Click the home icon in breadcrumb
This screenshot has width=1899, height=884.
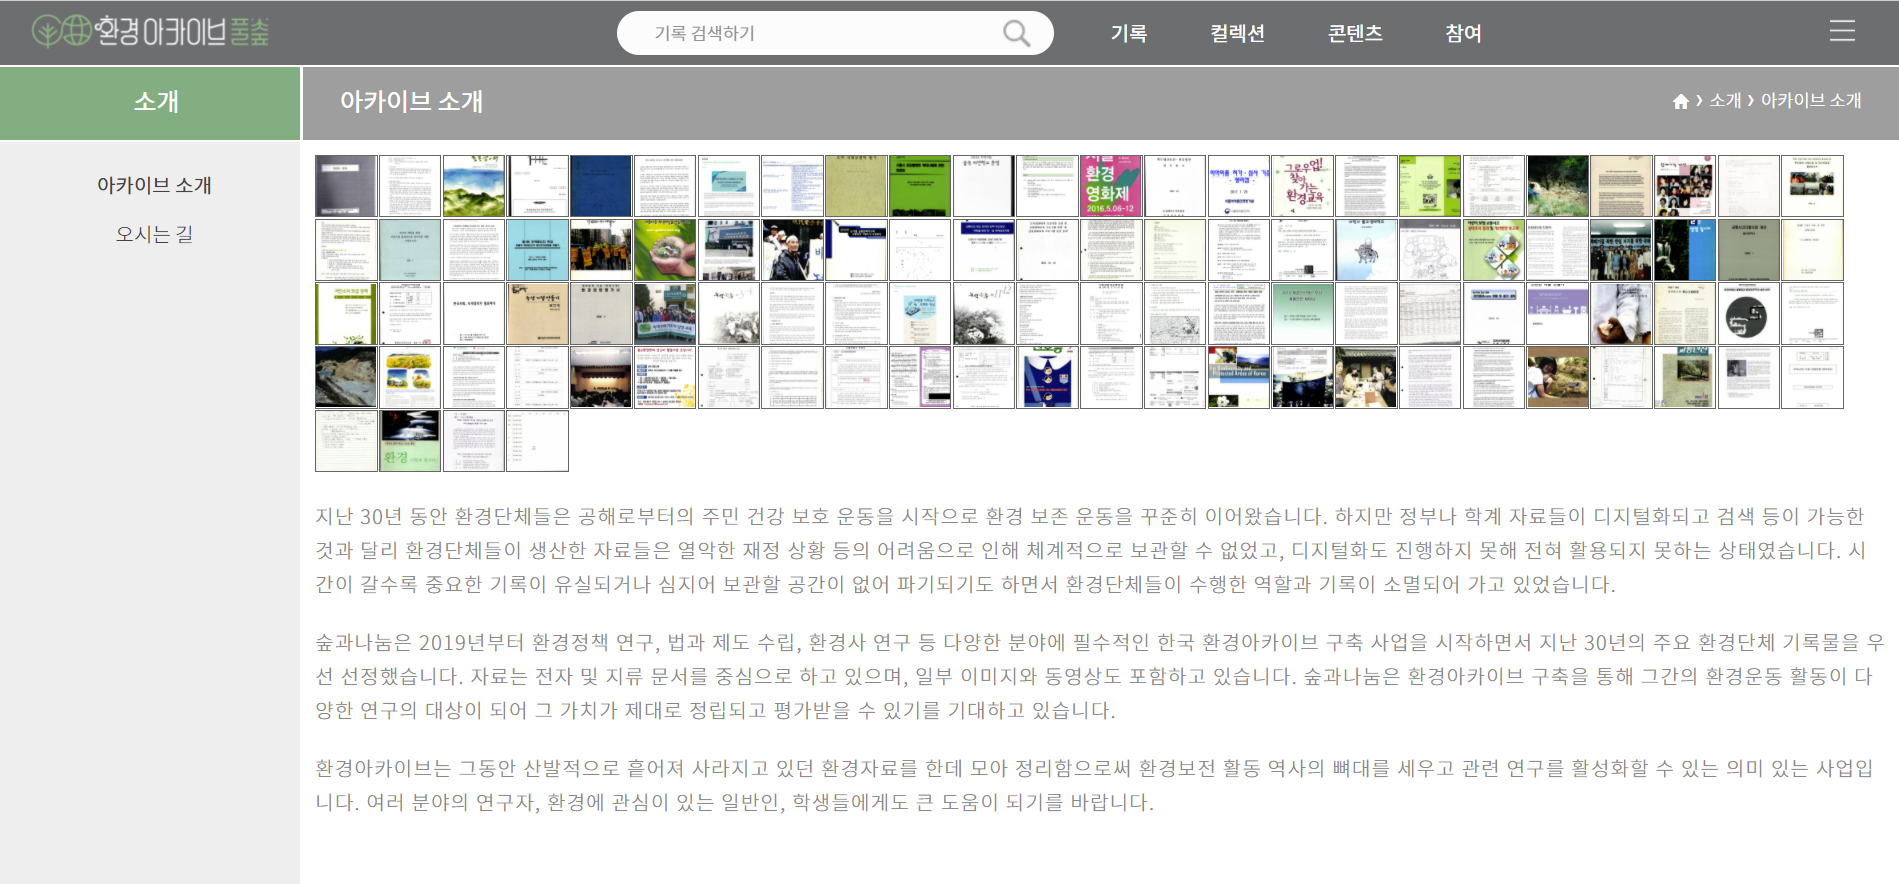(1680, 101)
